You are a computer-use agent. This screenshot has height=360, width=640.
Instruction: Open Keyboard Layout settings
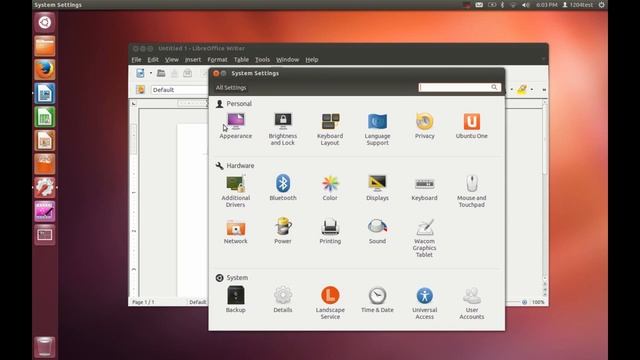pyautogui.click(x=330, y=129)
